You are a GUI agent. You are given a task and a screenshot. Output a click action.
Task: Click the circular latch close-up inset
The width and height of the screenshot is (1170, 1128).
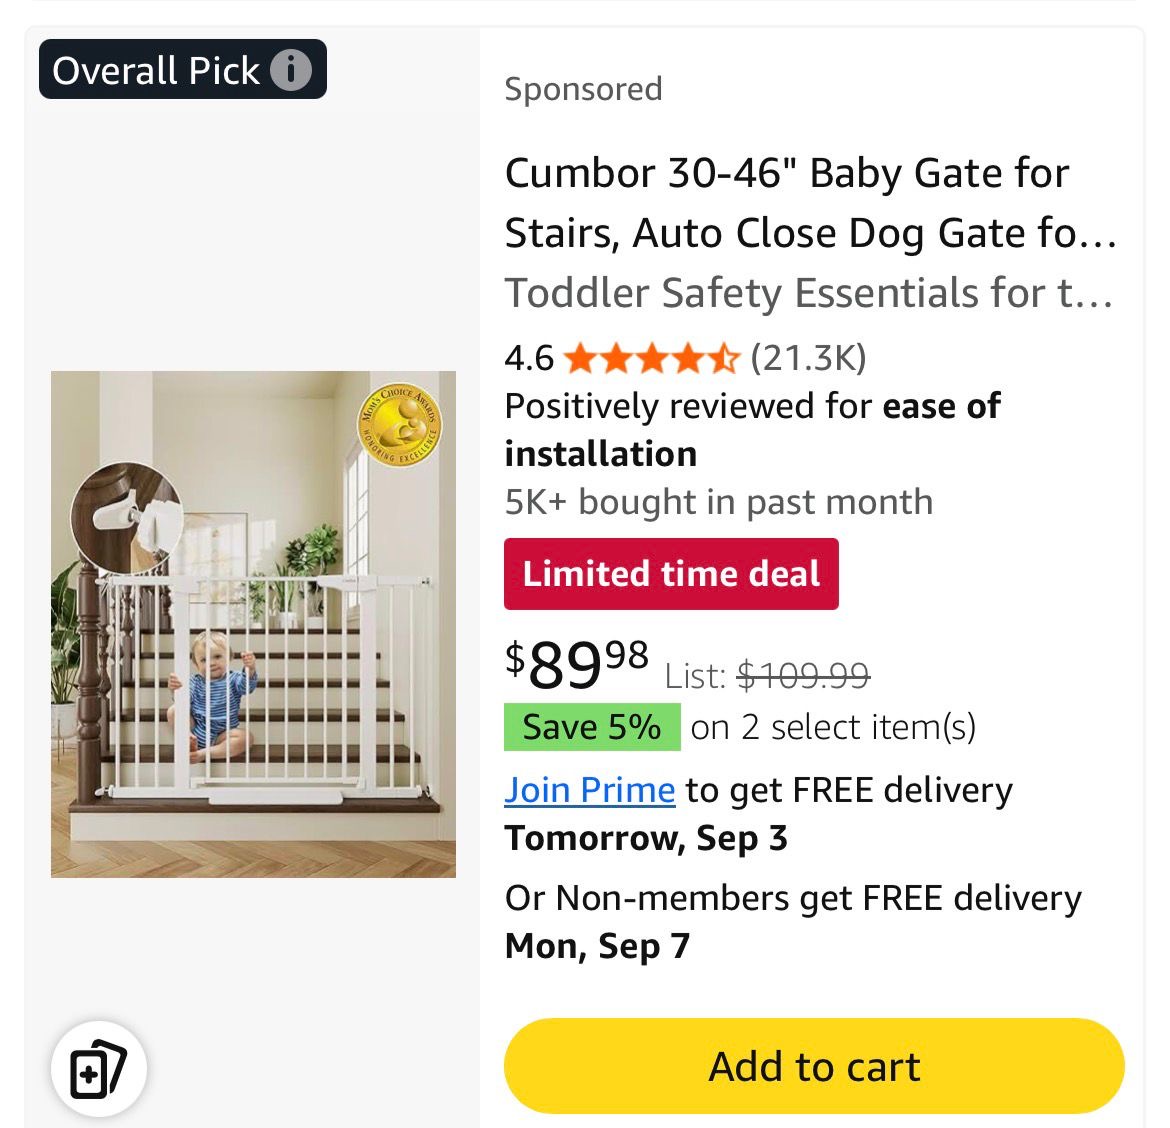tap(127, 518)
